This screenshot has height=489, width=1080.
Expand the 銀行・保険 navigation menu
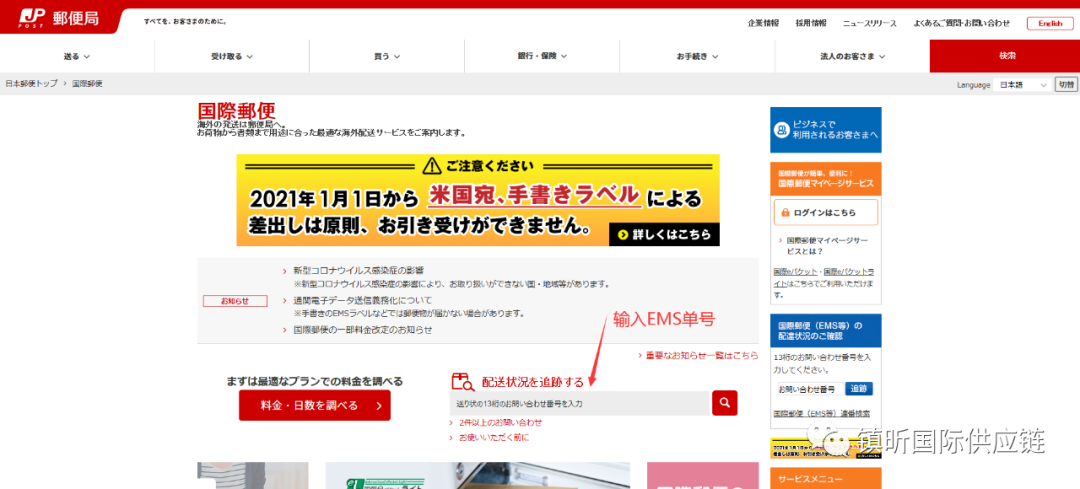point(542,56)
